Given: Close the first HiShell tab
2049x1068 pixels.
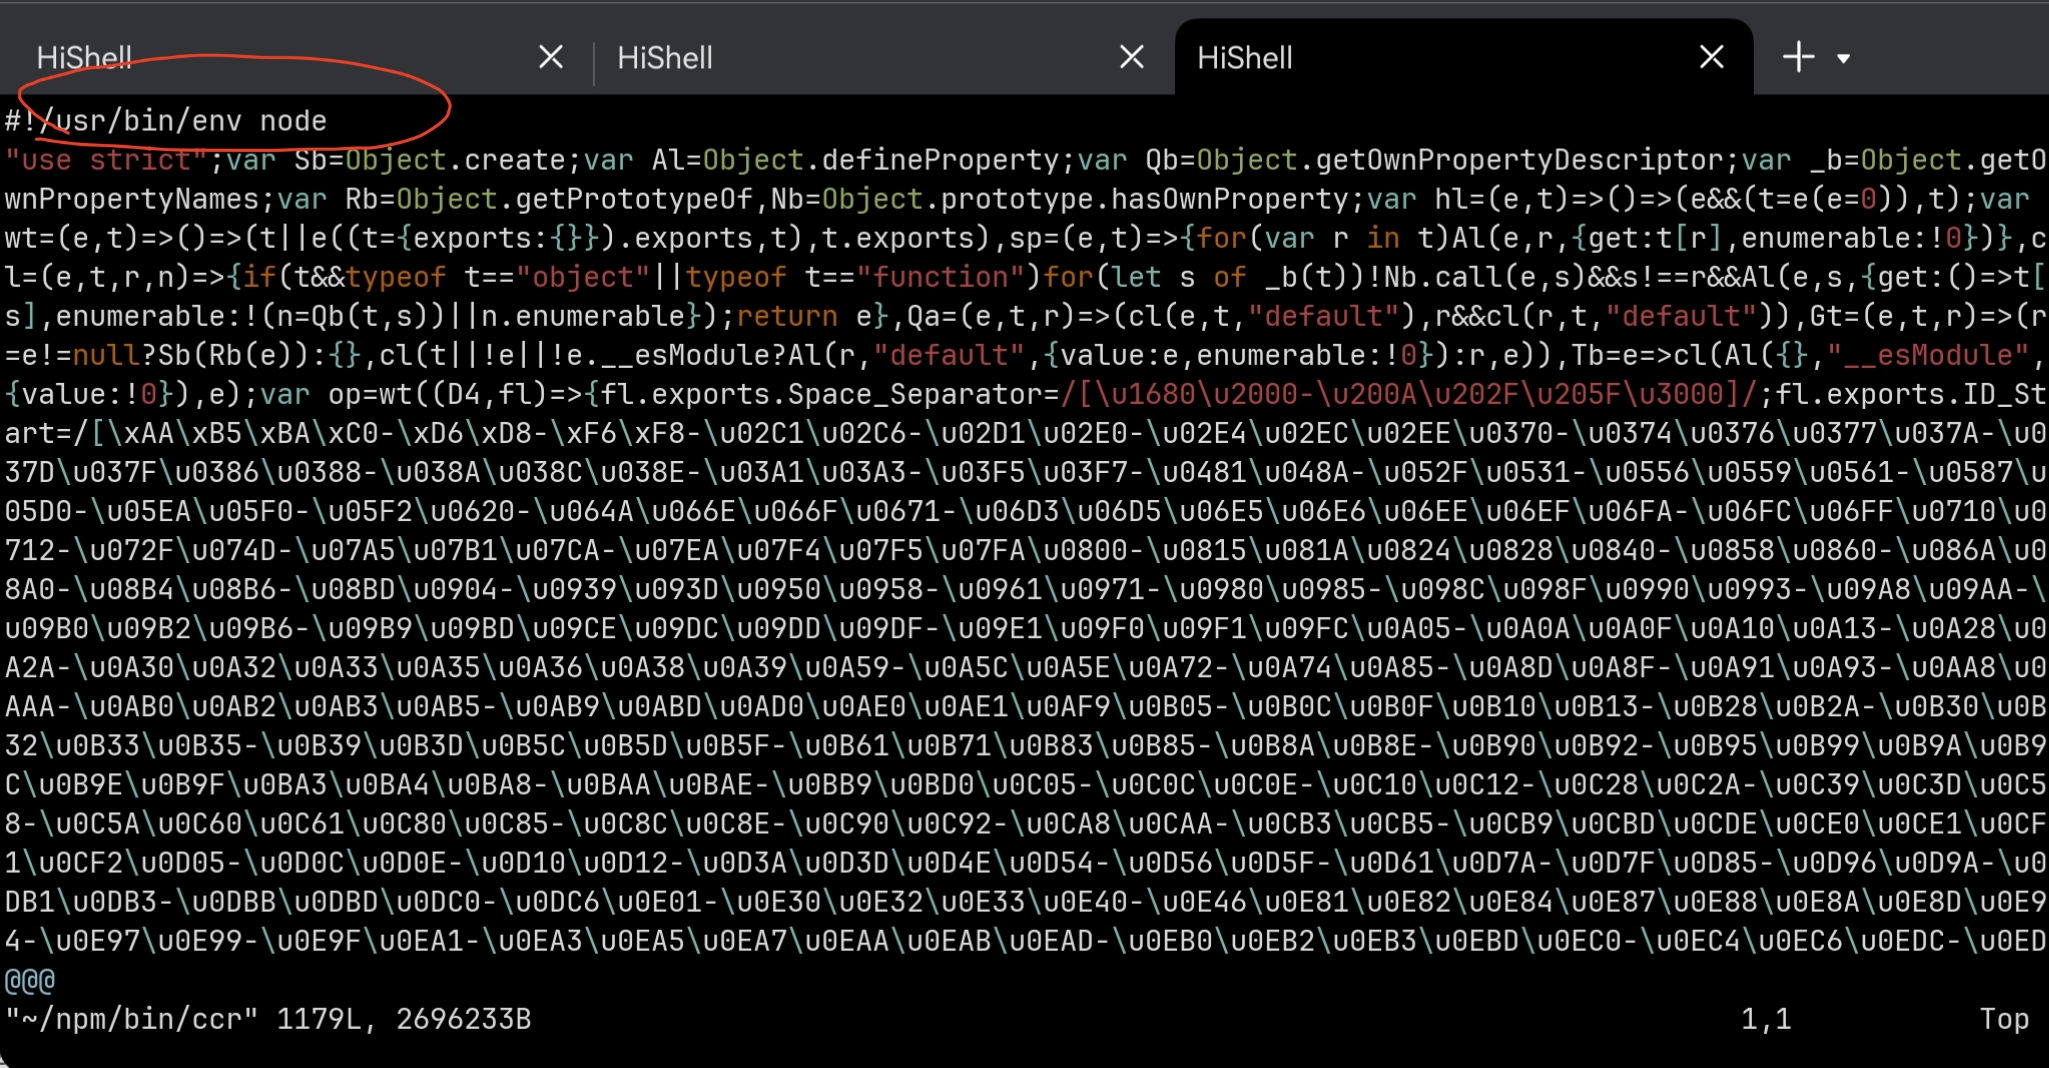Looking at the screenshot, I should pos(551,57).
